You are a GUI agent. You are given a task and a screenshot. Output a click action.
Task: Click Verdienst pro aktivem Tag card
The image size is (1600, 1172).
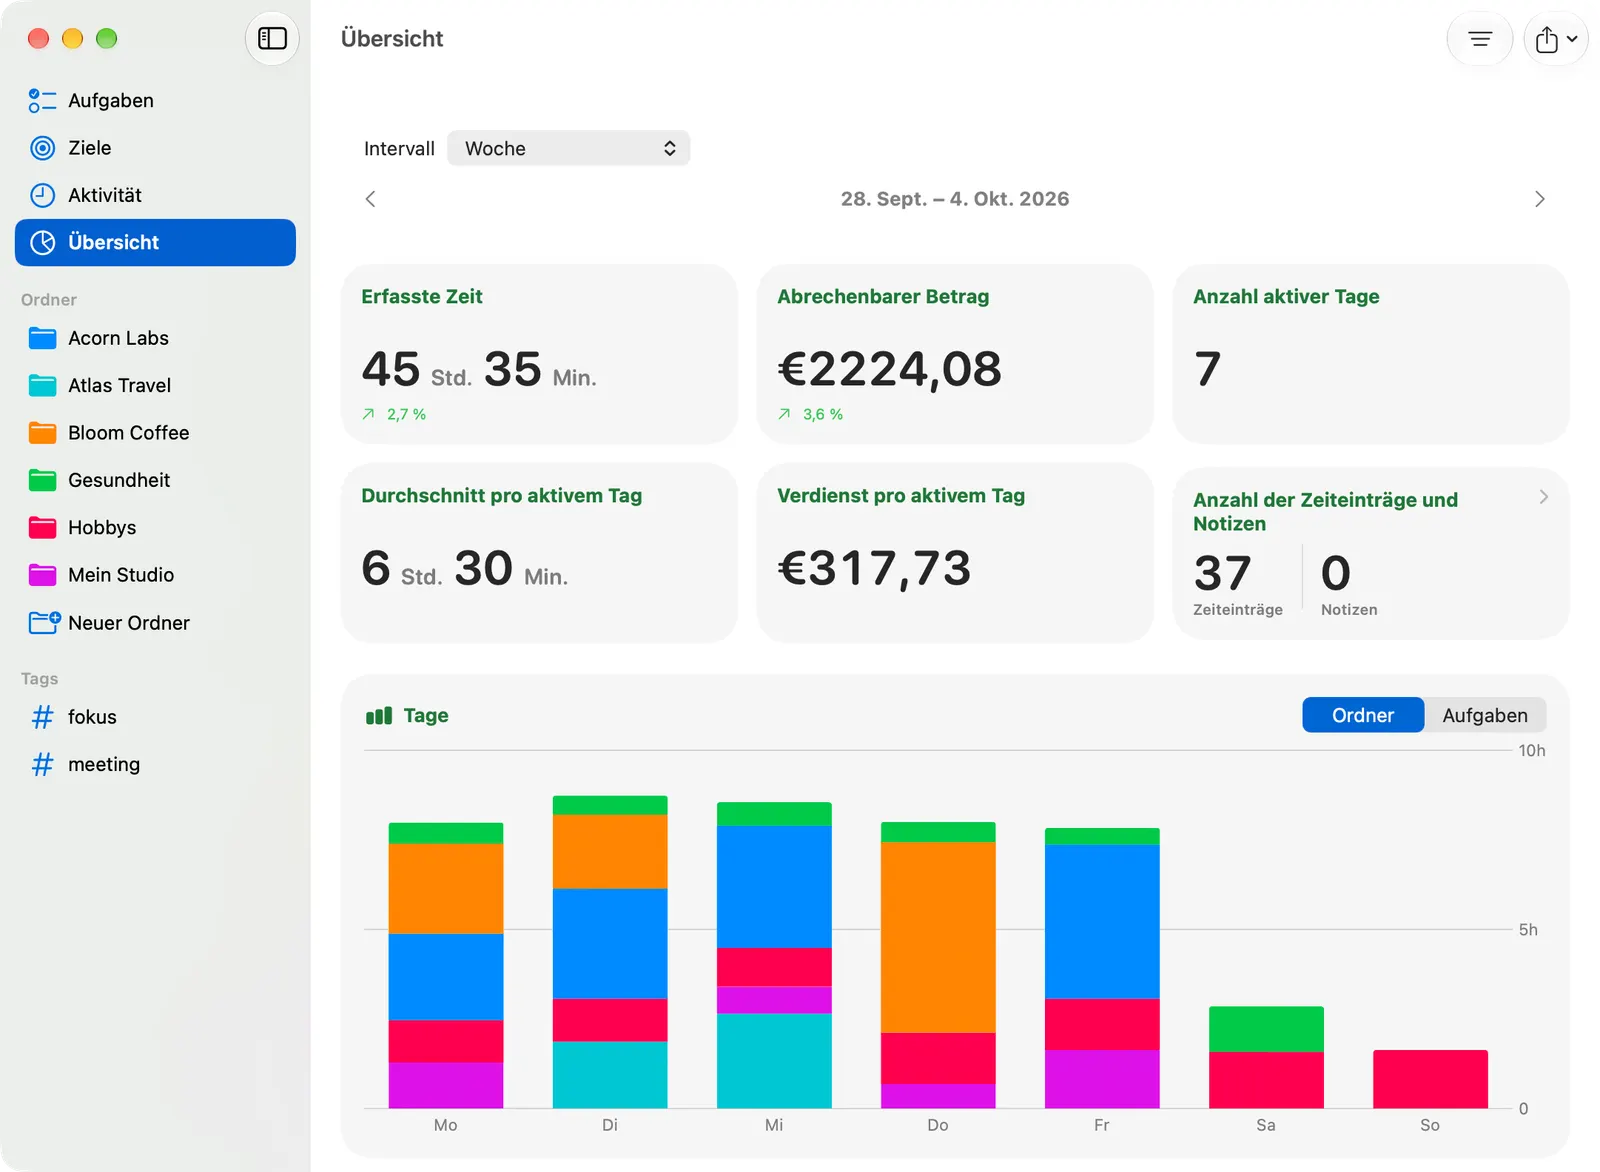click(955, 553)
